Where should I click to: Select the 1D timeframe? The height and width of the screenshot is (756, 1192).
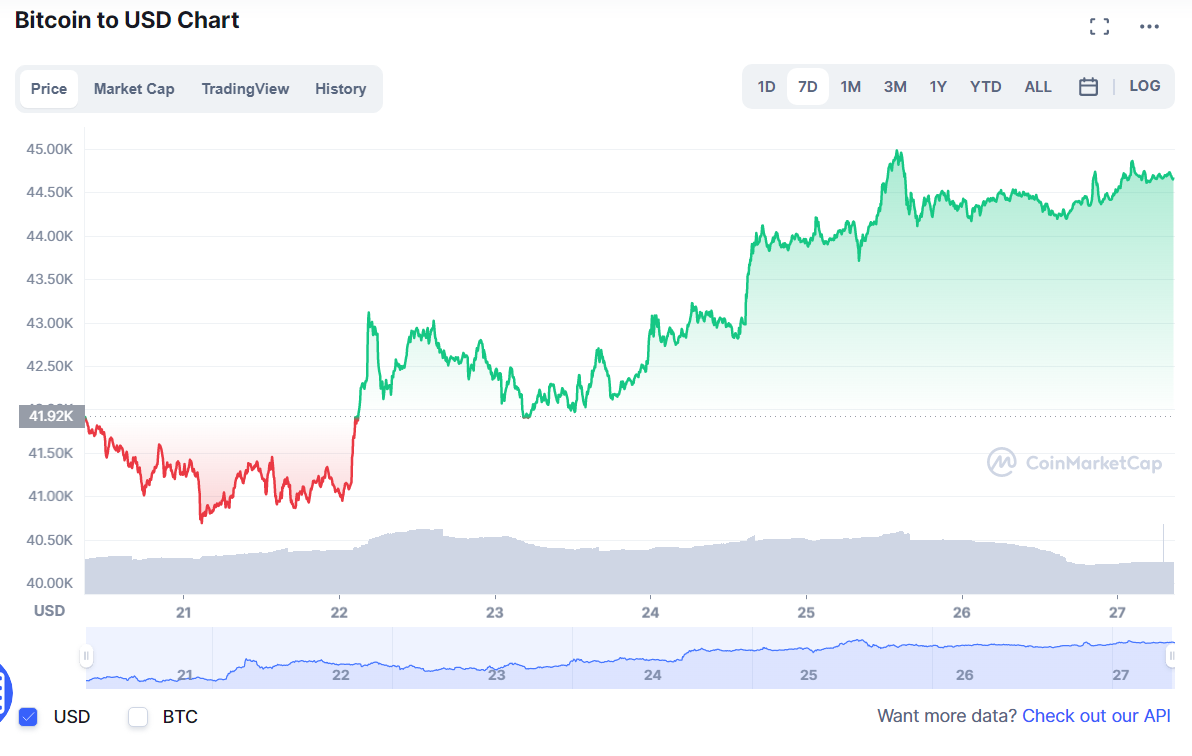[x=766, y=87]
